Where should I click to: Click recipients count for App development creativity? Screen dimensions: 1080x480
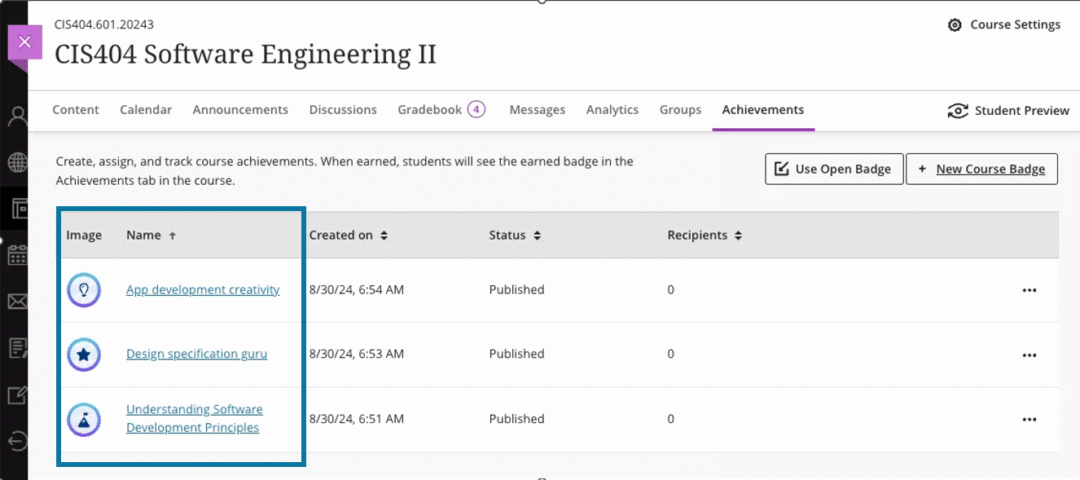coord(671,290)
